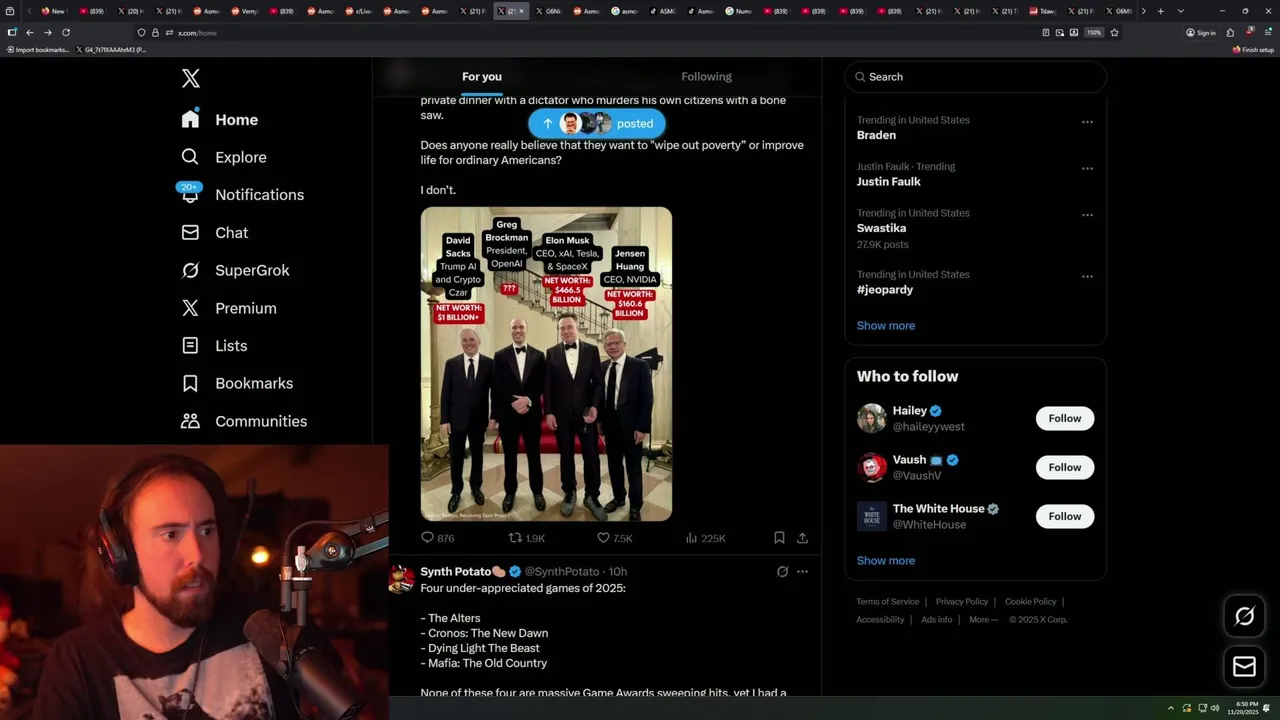Screen dimensions: 1280x720
Task: Open Lists in the sidebar
Action: point(213,346)
